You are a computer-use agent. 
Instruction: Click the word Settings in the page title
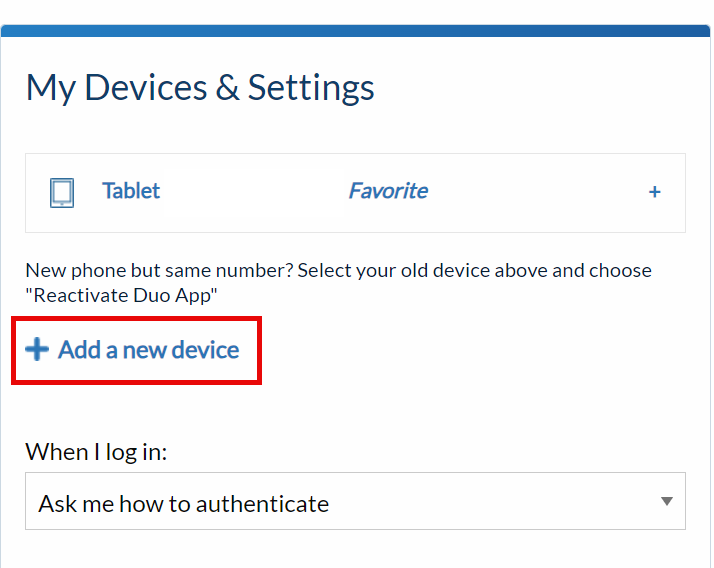click(311, 88)
